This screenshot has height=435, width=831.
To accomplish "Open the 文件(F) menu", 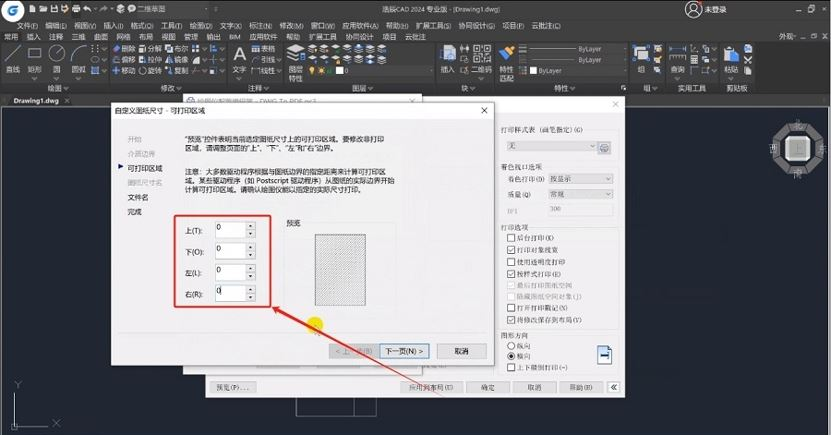I will pyautogui.click(x=27, y=25).
